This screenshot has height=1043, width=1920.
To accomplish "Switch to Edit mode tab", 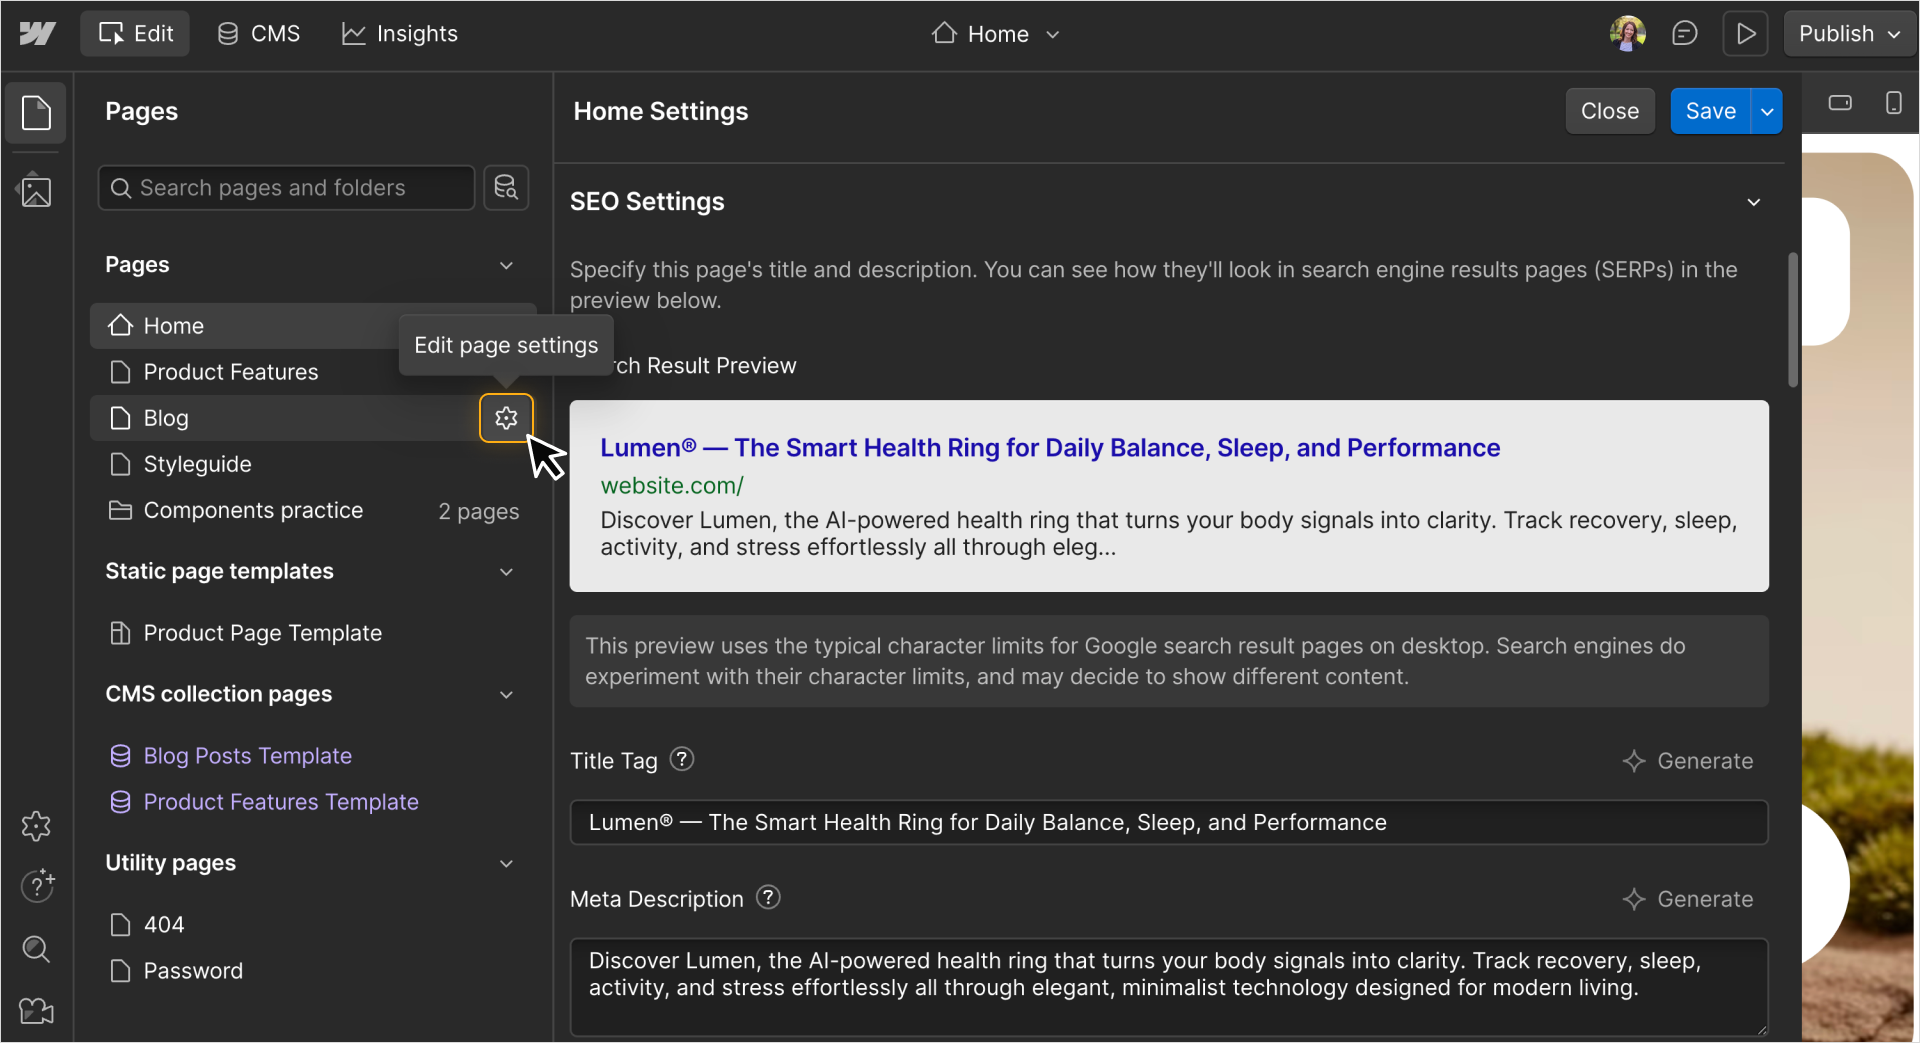I will tap(135, 34).
